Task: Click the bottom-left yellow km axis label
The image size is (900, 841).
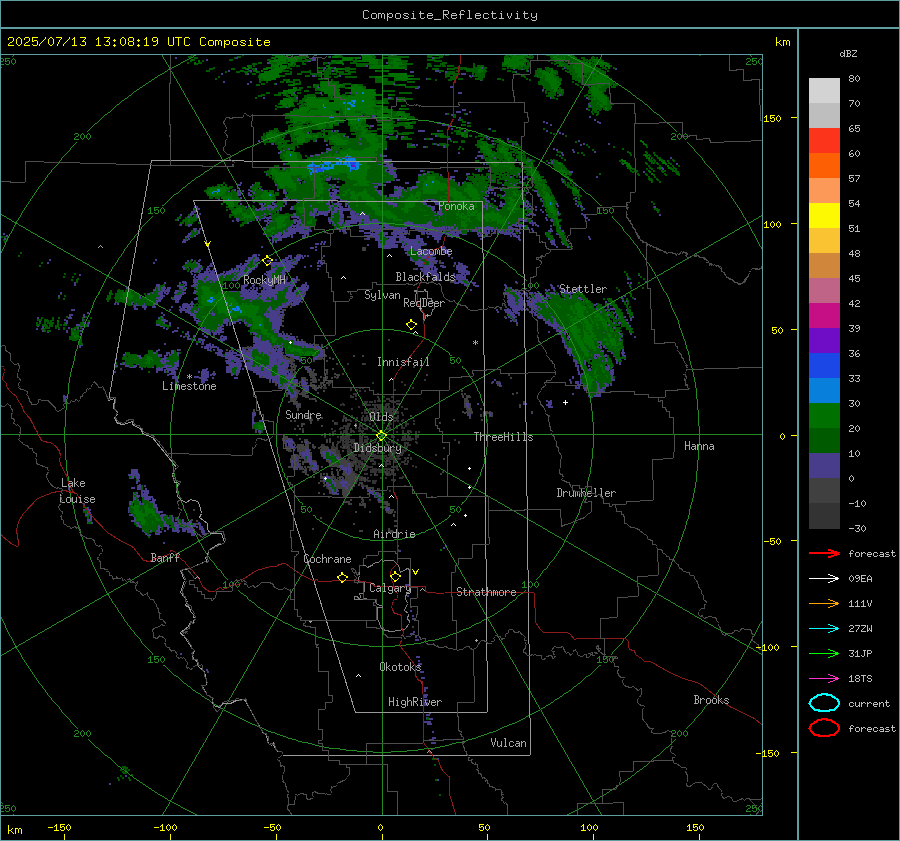Action: (14, 830)
